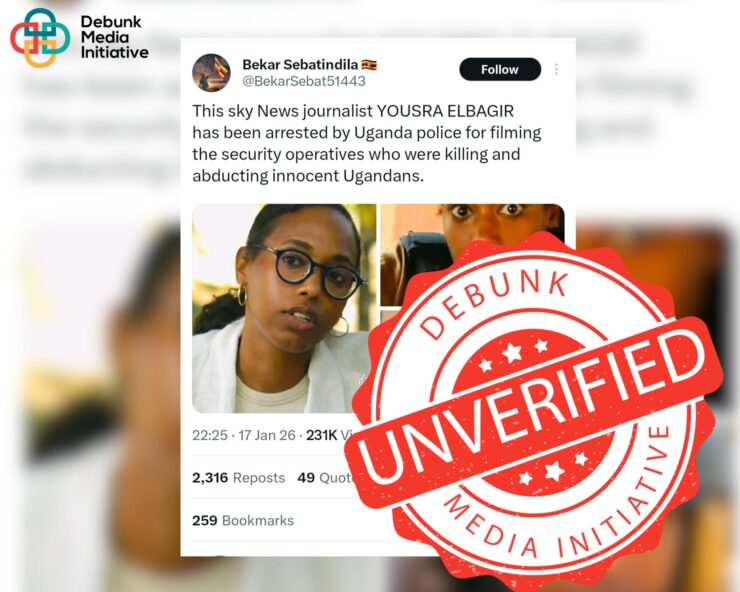Click the Debunk Media Initiative logo icon
The width and height of the screenshot is (740, 592).
coord(40,37)
